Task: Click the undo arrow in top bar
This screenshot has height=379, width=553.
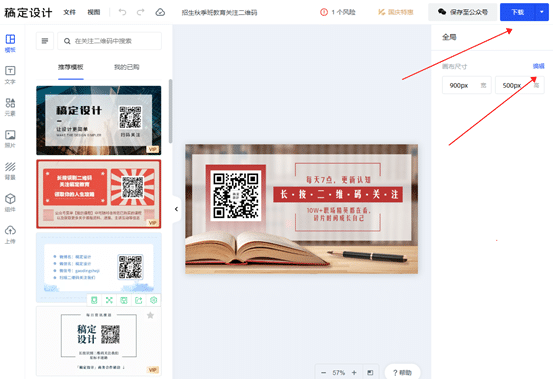Action: [x=122, y=12]
